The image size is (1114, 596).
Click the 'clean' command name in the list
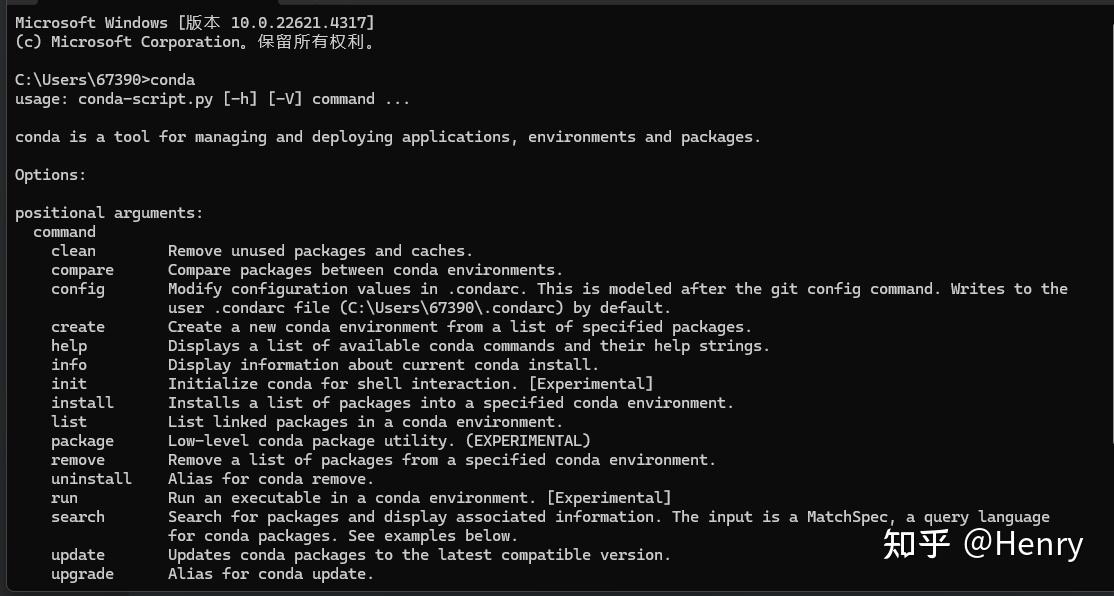click(74, 251)
